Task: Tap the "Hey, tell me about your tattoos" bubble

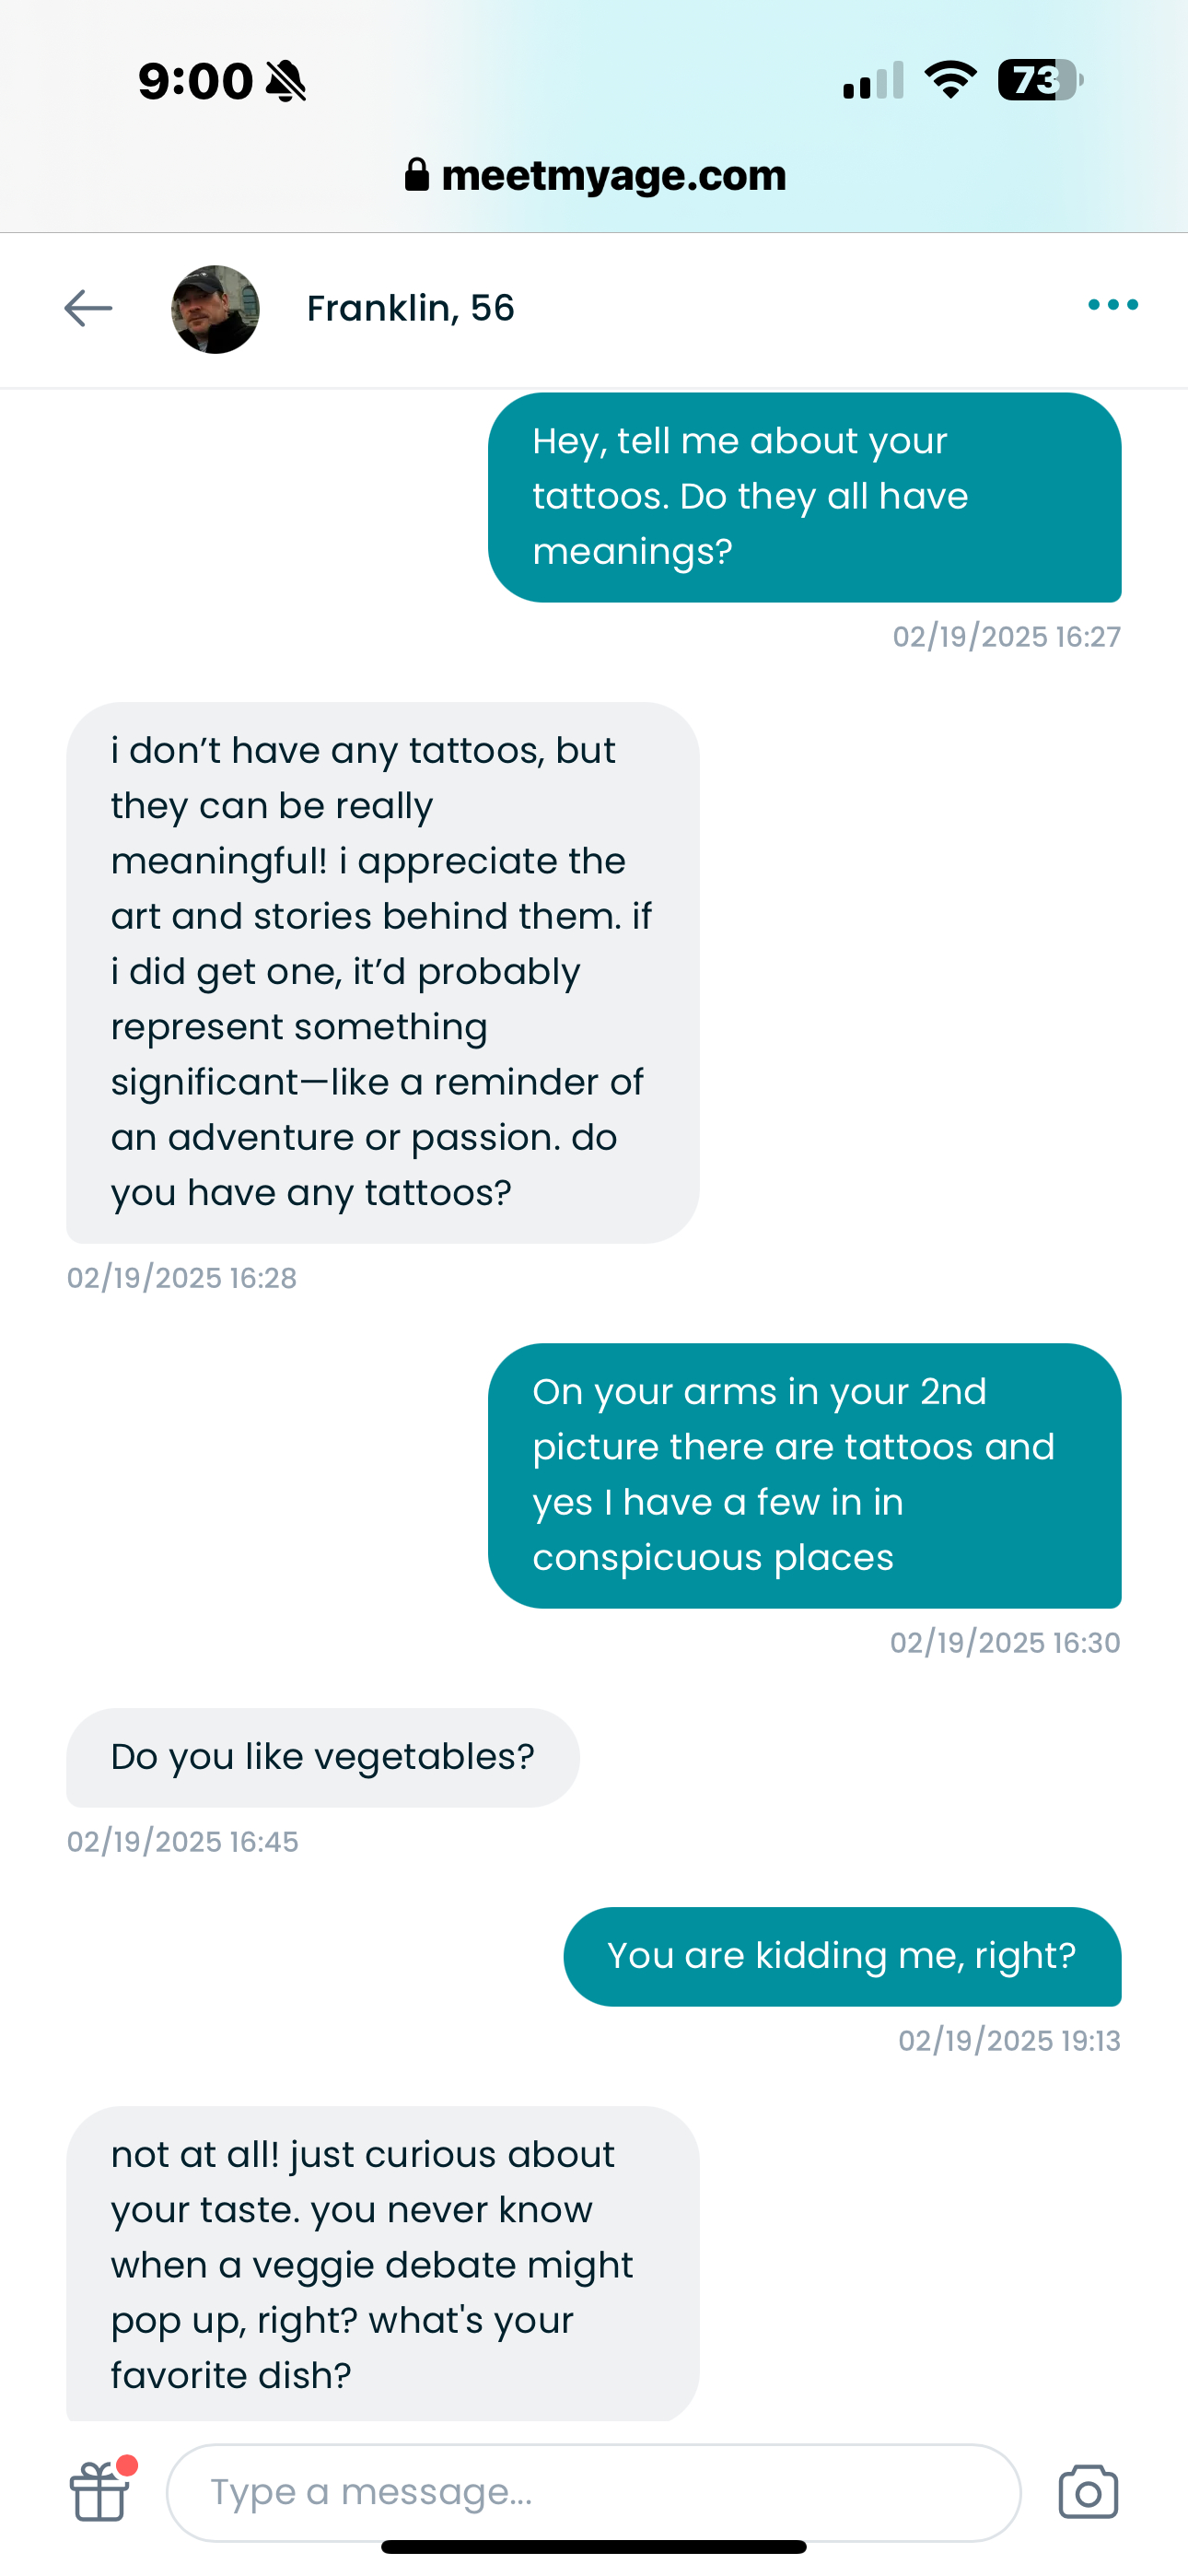Action: 804,497
